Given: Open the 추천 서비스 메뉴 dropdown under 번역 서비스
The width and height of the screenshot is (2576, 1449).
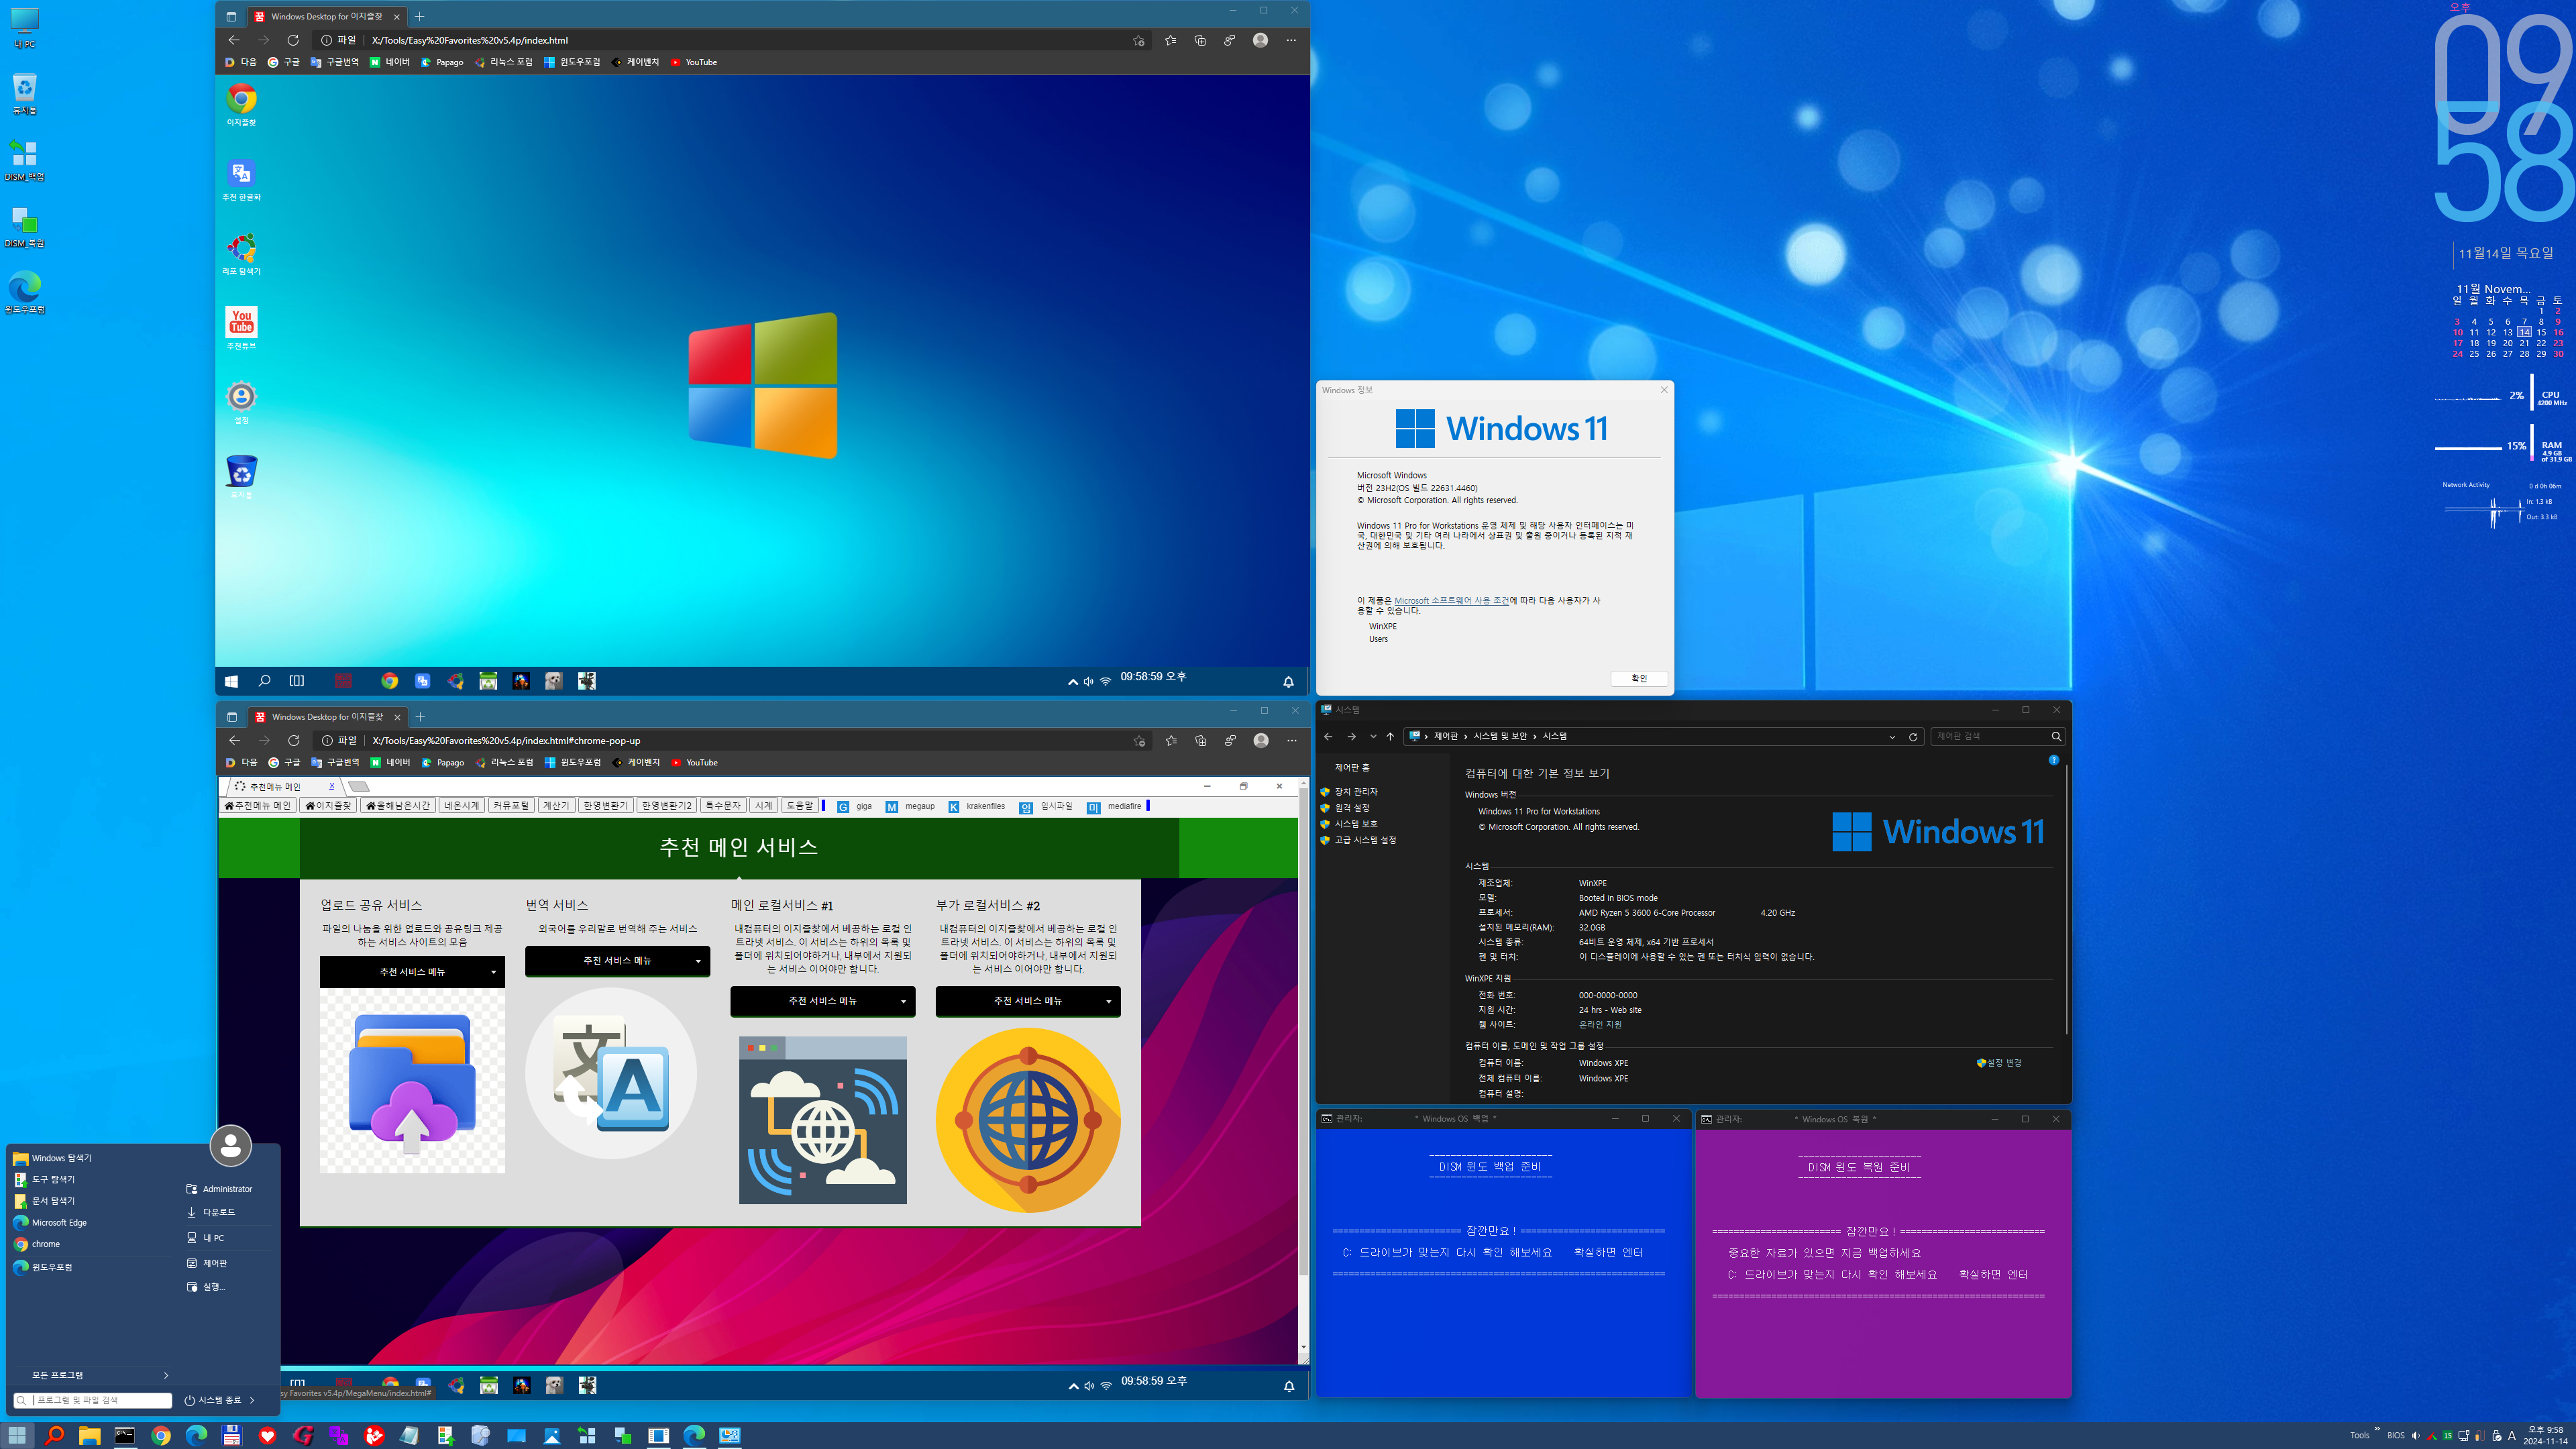Looking at the screenshot, I should pos(617,961).
